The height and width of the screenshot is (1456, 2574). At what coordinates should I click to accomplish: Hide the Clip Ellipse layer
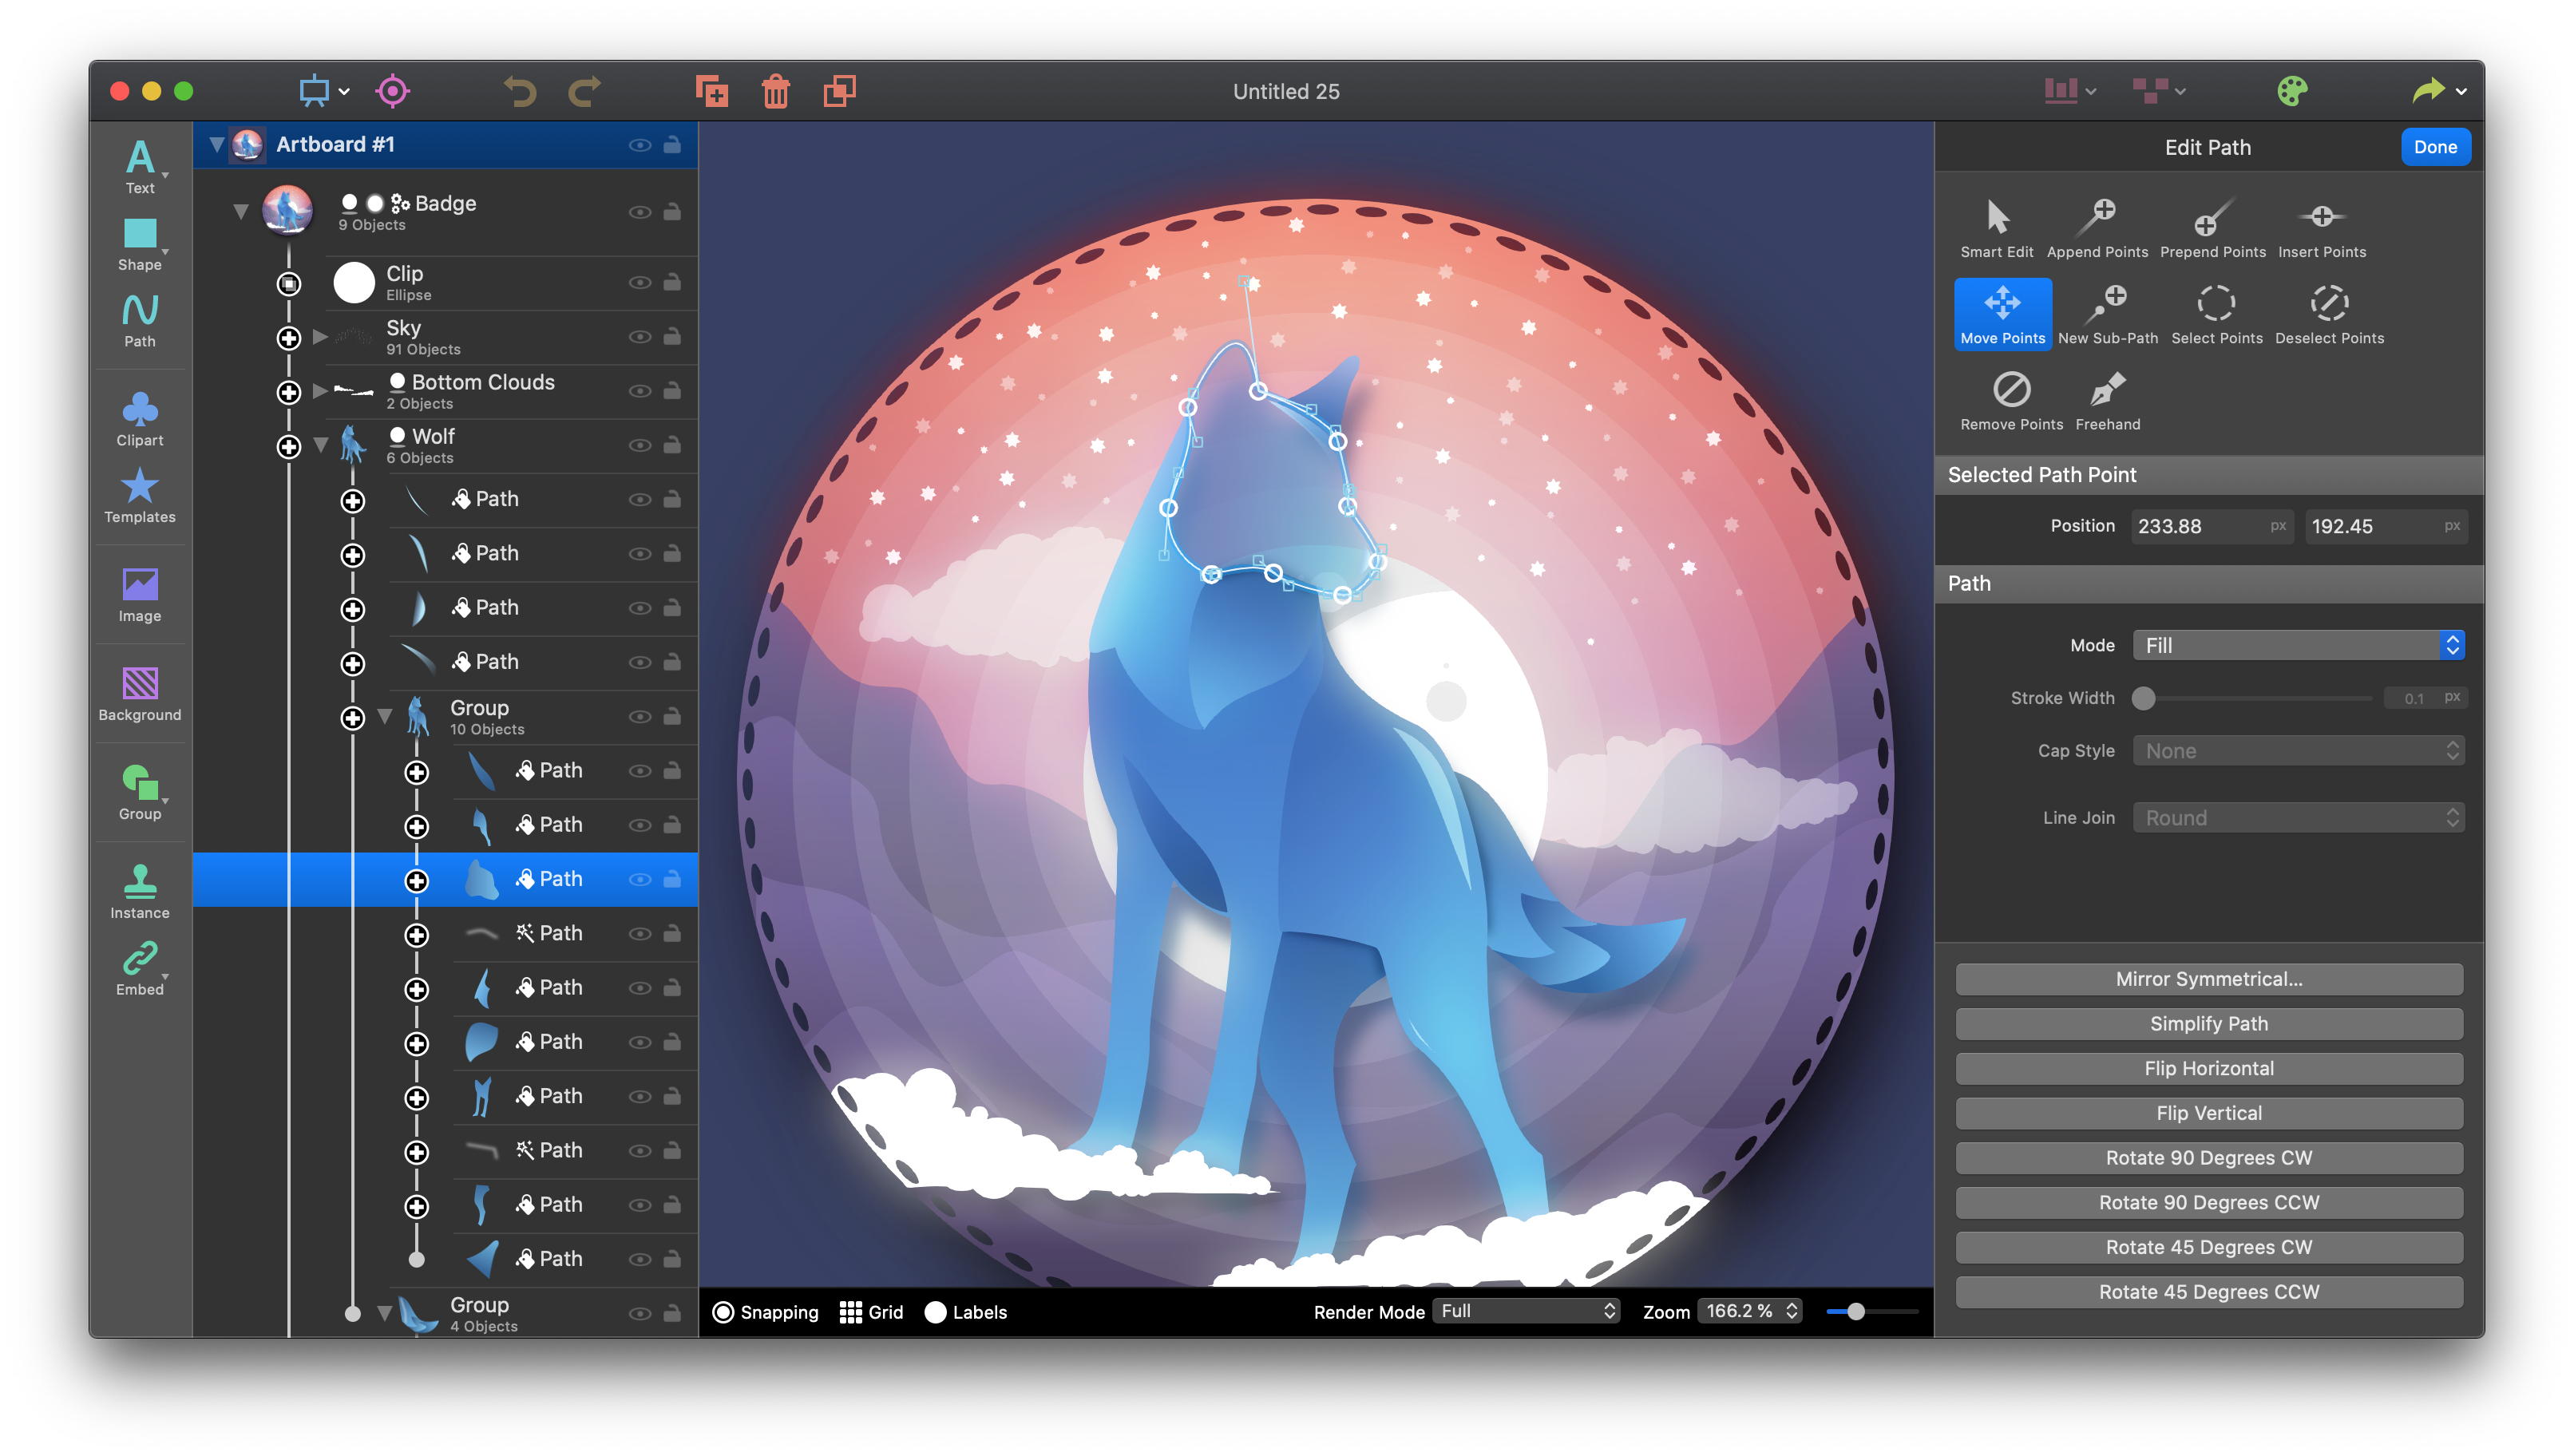(639, 282)
